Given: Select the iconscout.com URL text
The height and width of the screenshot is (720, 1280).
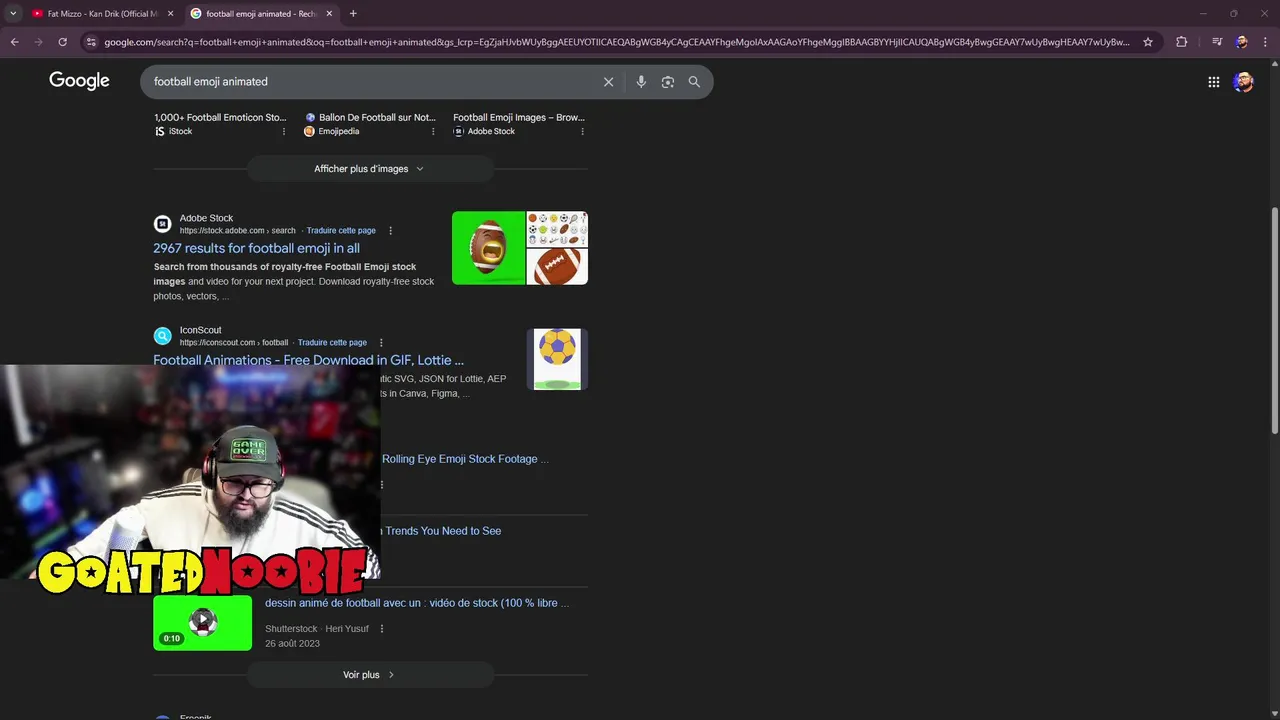Looking at the screenshot, I should coord(234,343).
